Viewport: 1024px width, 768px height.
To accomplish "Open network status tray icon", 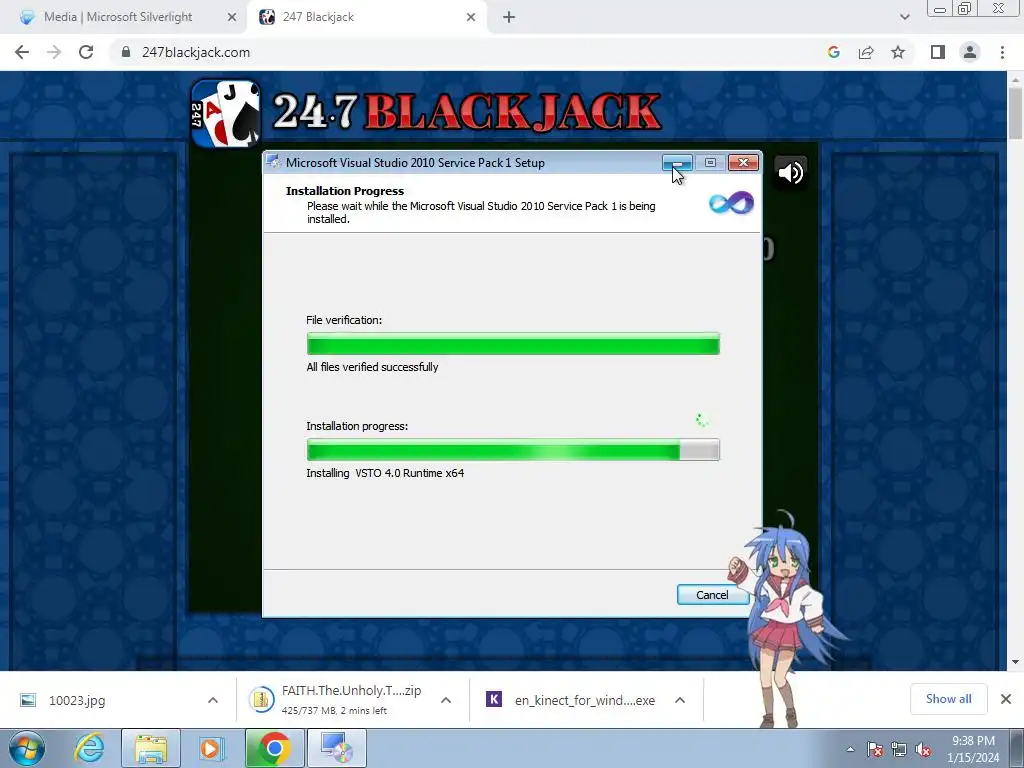I will pyautogui.click(x=899, y=749).
